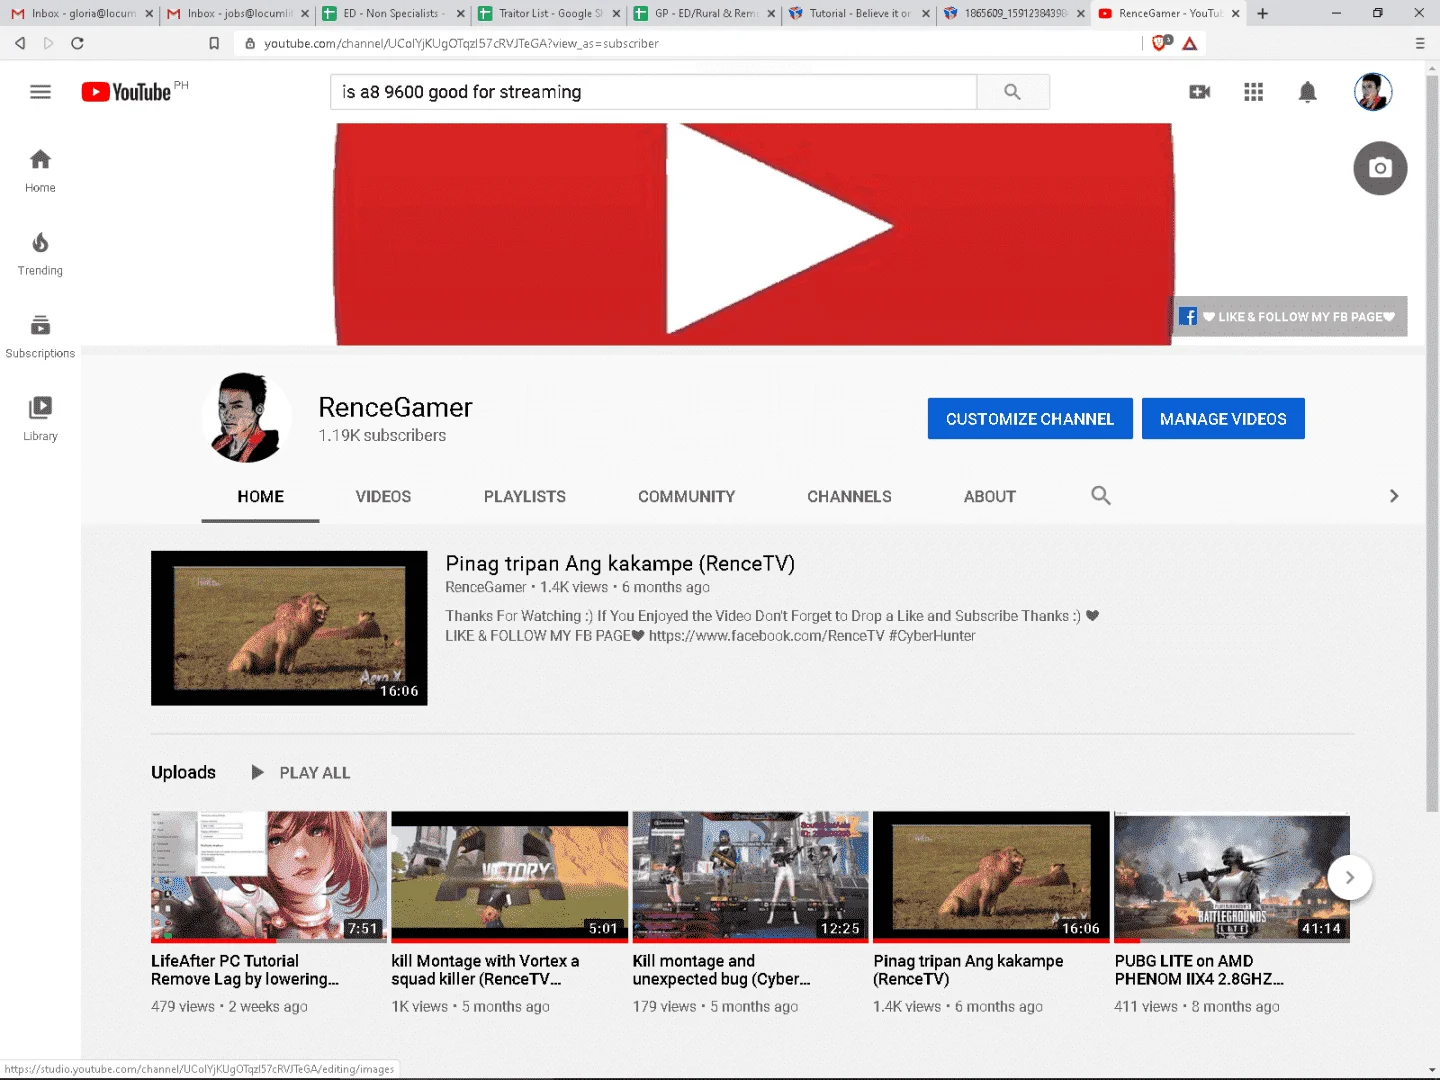Open the YouTube guide hamburger menu
Screen dimensions: 1440x1080
click(40, 92)
